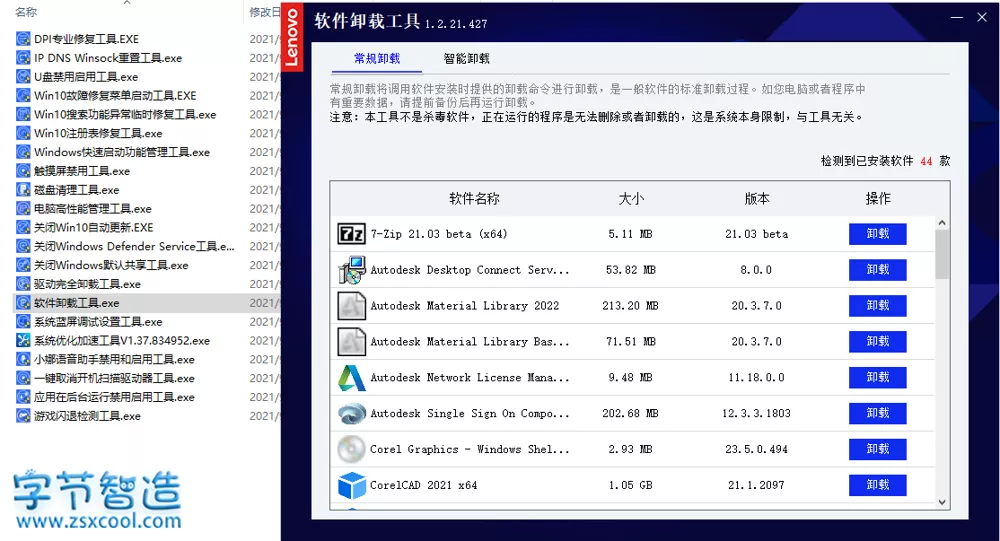
Task: Click the 修改日期 column header in Explorer
Action: pos(264,12)
